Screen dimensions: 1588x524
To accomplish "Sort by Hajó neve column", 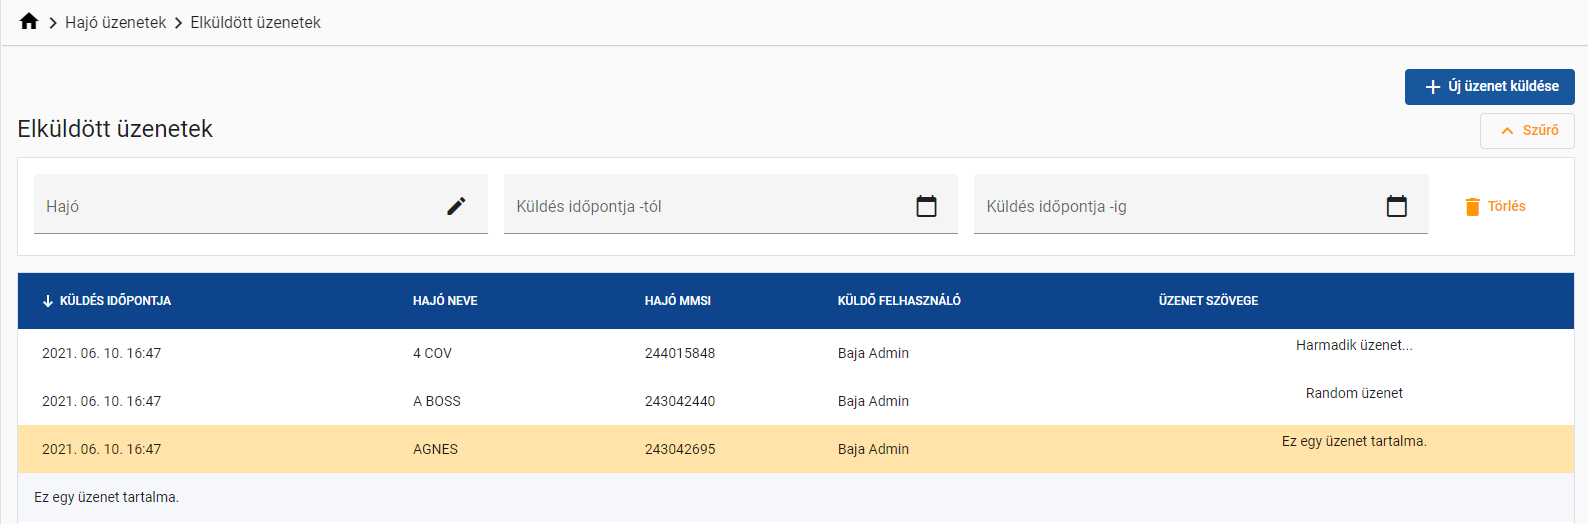I will 445,301.
